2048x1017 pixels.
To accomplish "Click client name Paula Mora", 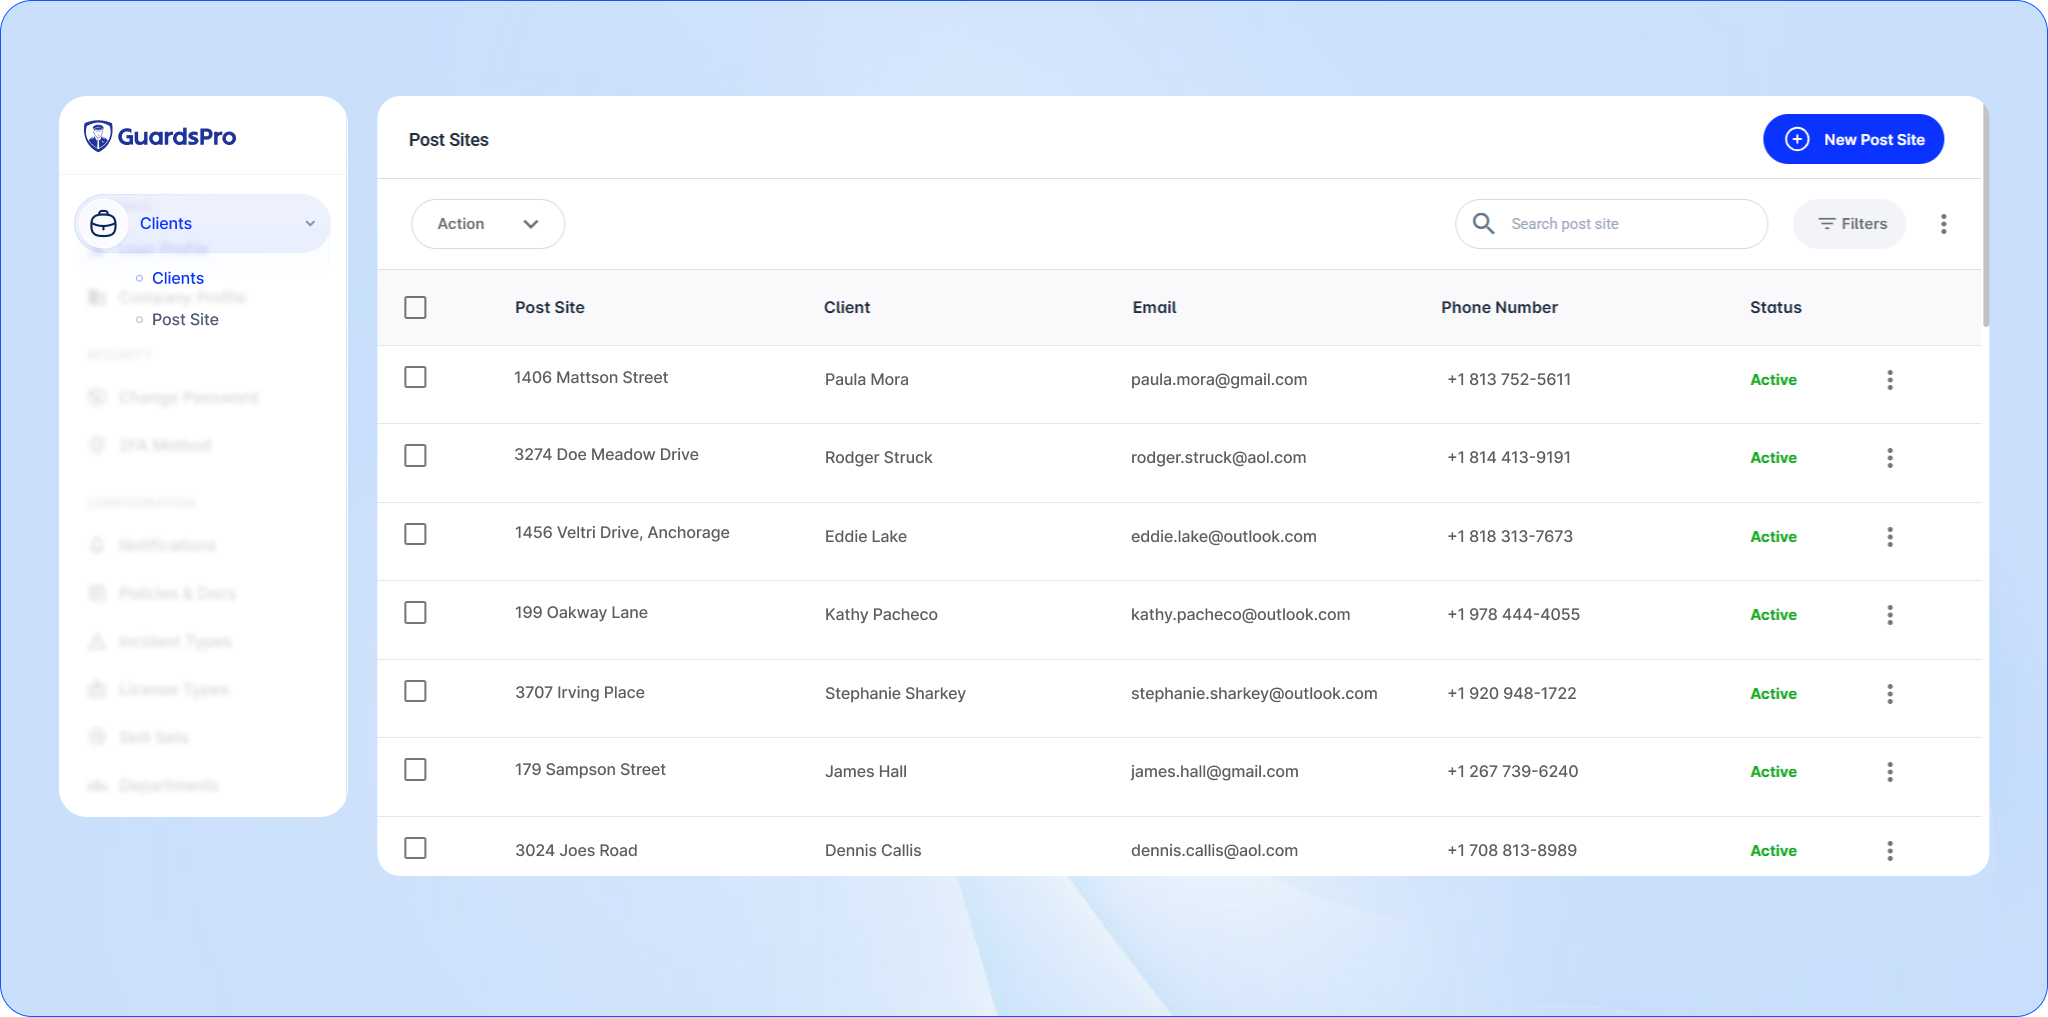I will (867, 380).
